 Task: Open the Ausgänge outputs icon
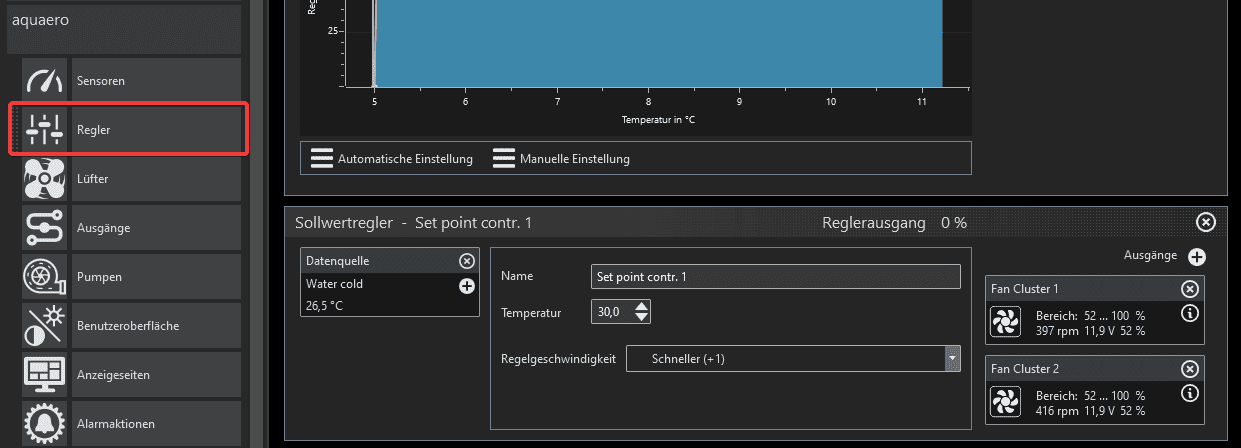(44, 228)
